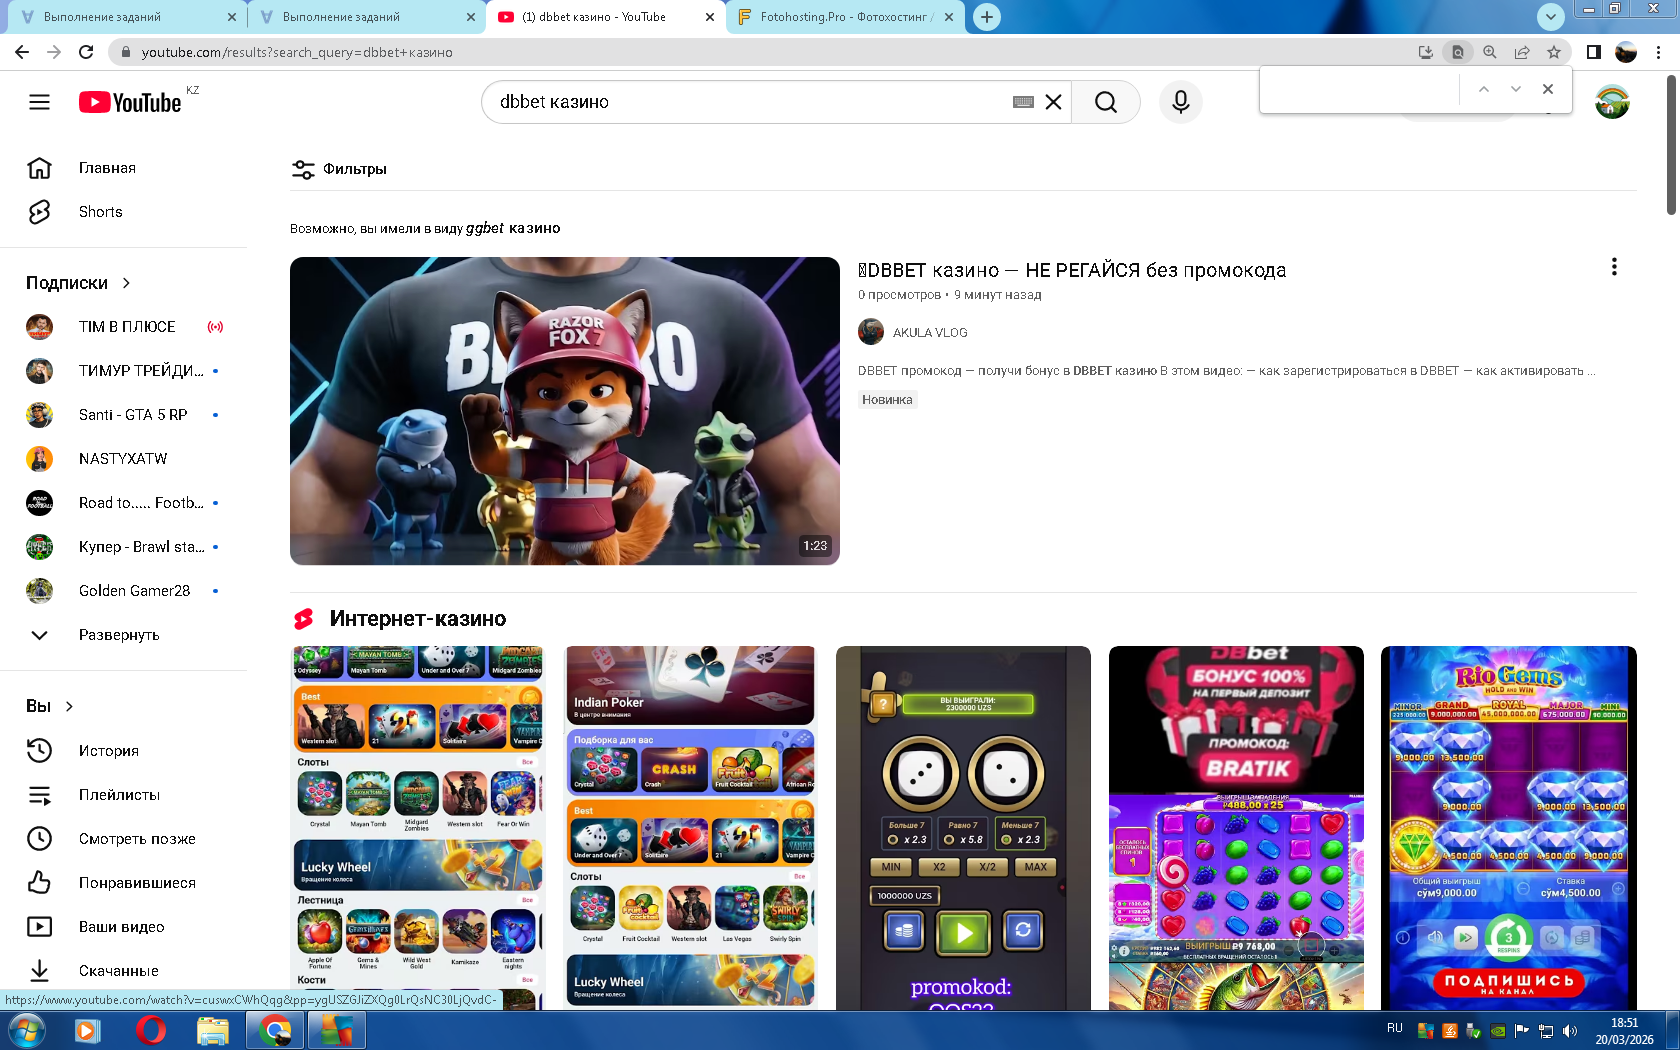
Task: Close the find-in-page bar
Action: [x=1548, y=89]
